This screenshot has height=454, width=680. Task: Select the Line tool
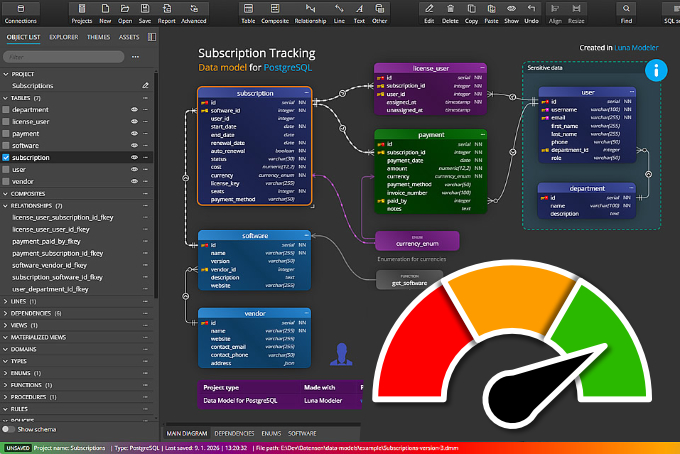click(339, 13)
